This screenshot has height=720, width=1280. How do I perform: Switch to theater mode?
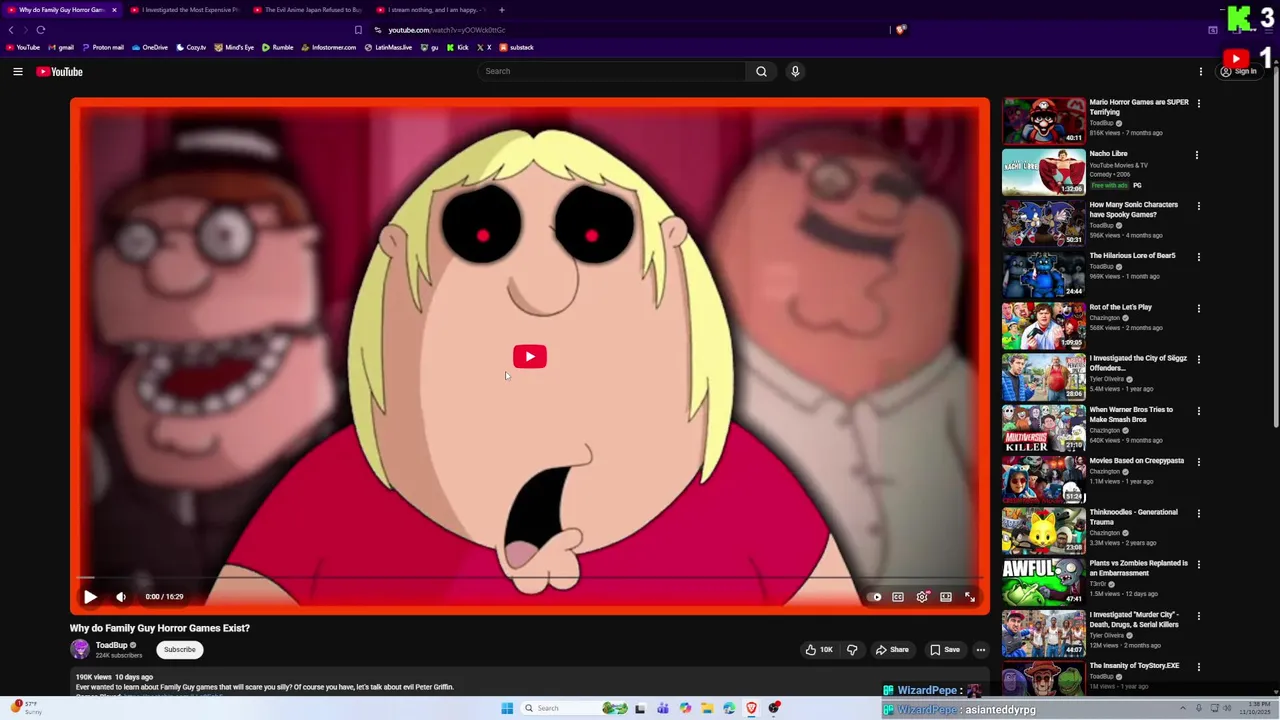pos(946,597)
